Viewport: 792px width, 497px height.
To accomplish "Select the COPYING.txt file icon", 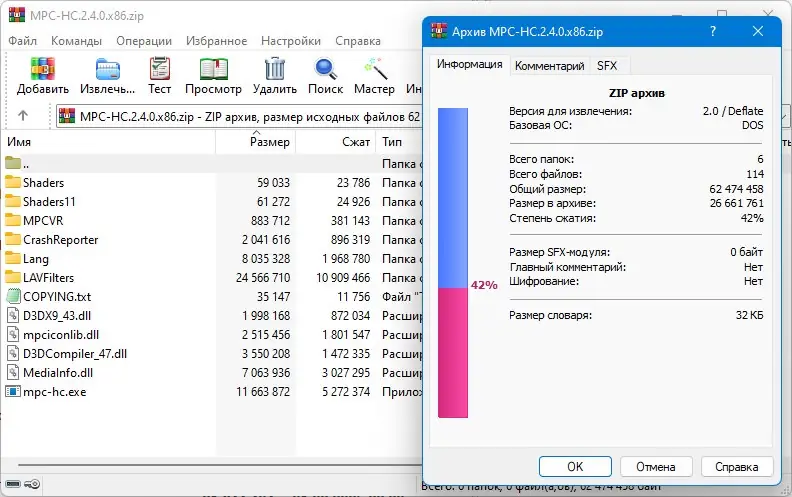I will point(13,296).
